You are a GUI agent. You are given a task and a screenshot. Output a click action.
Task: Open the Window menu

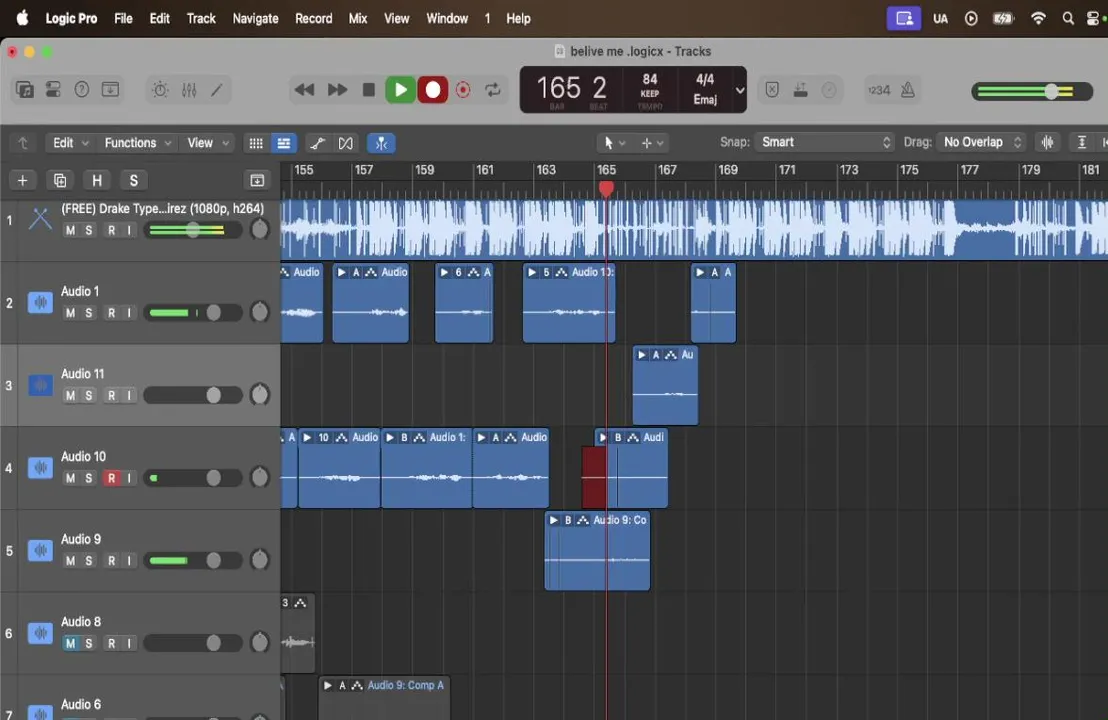point(447,18)
